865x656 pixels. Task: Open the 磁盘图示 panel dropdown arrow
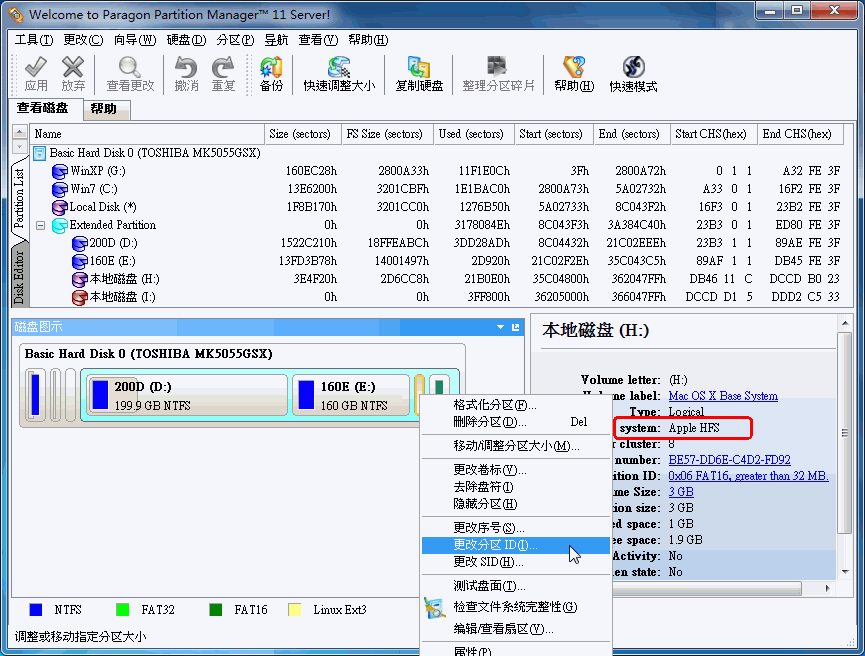(x=500, y=327)
